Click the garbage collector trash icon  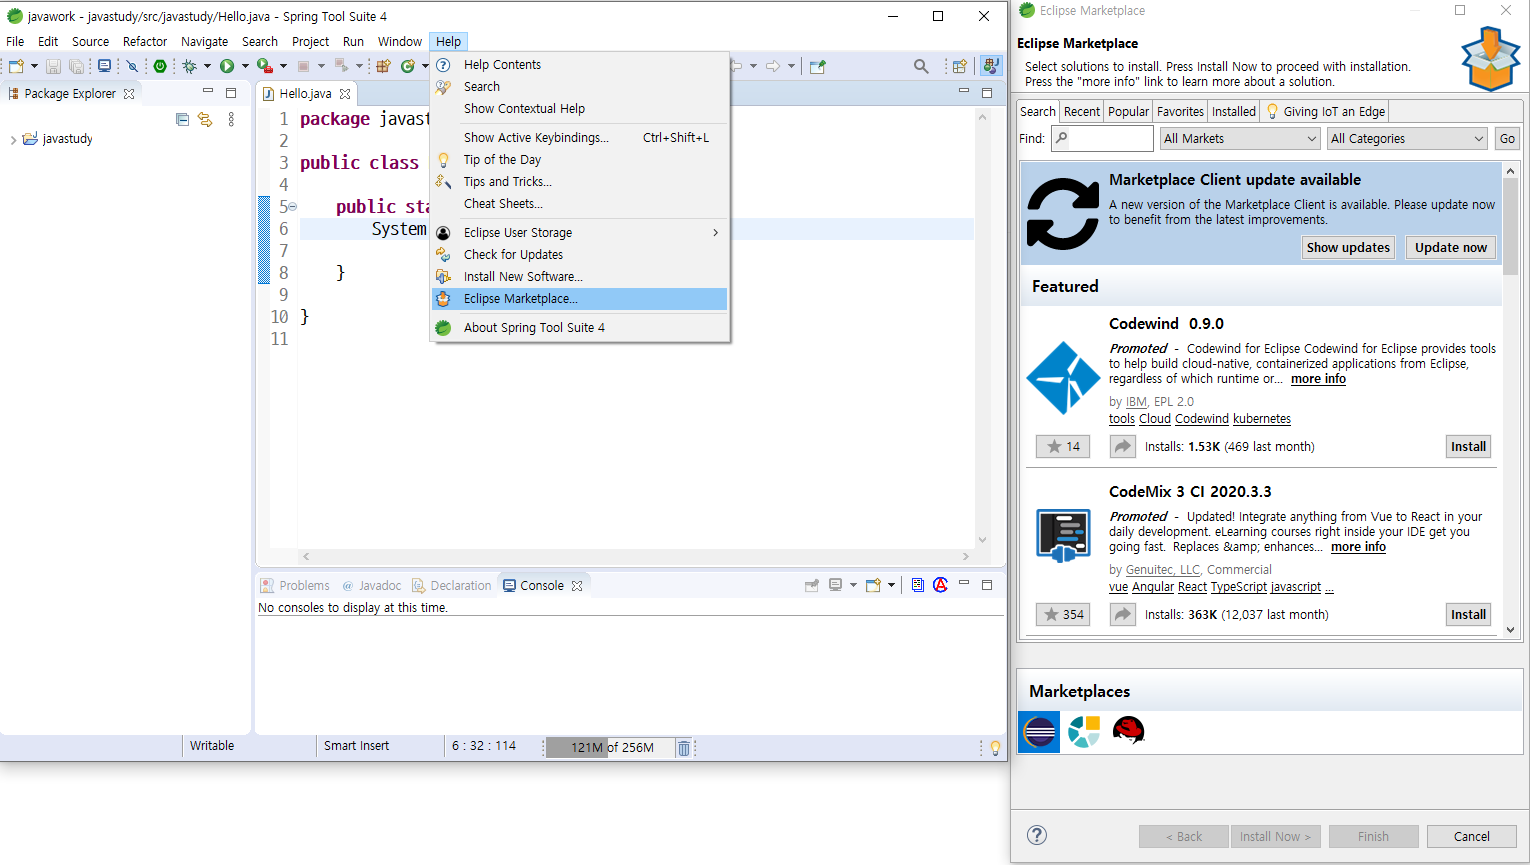(x=684, y=748)
